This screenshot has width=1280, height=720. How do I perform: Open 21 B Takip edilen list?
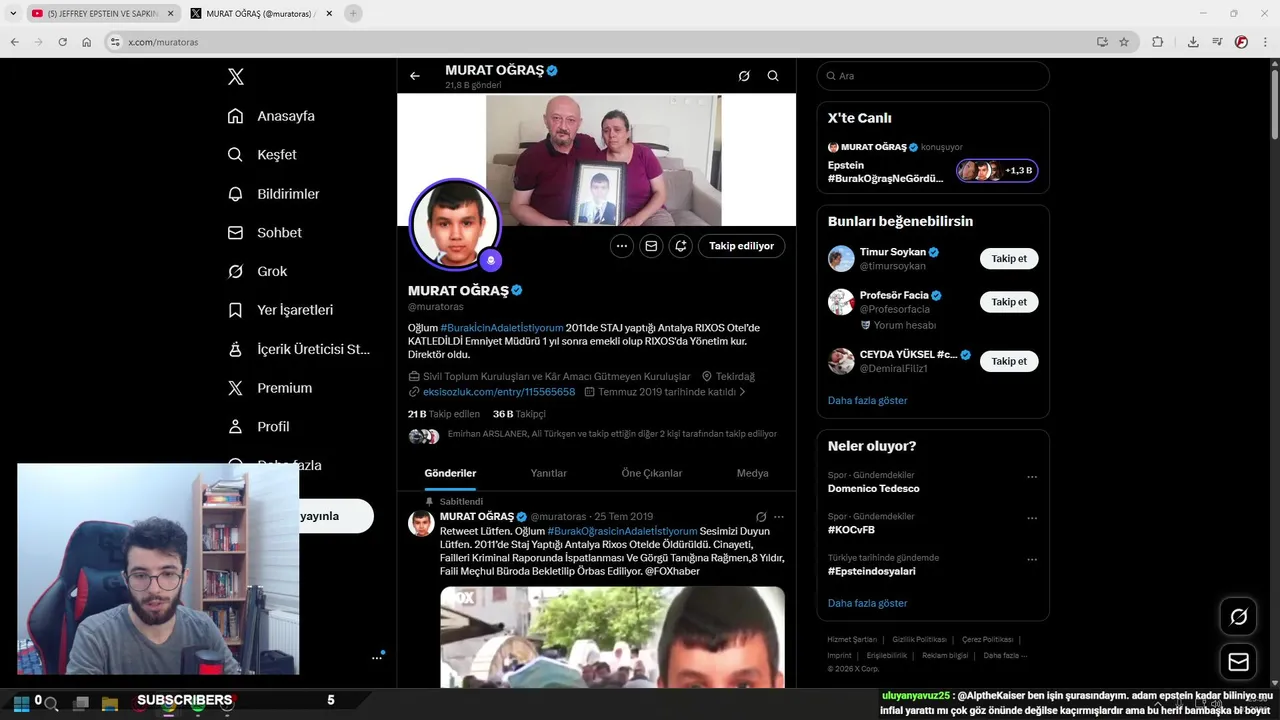click(444, 414)
